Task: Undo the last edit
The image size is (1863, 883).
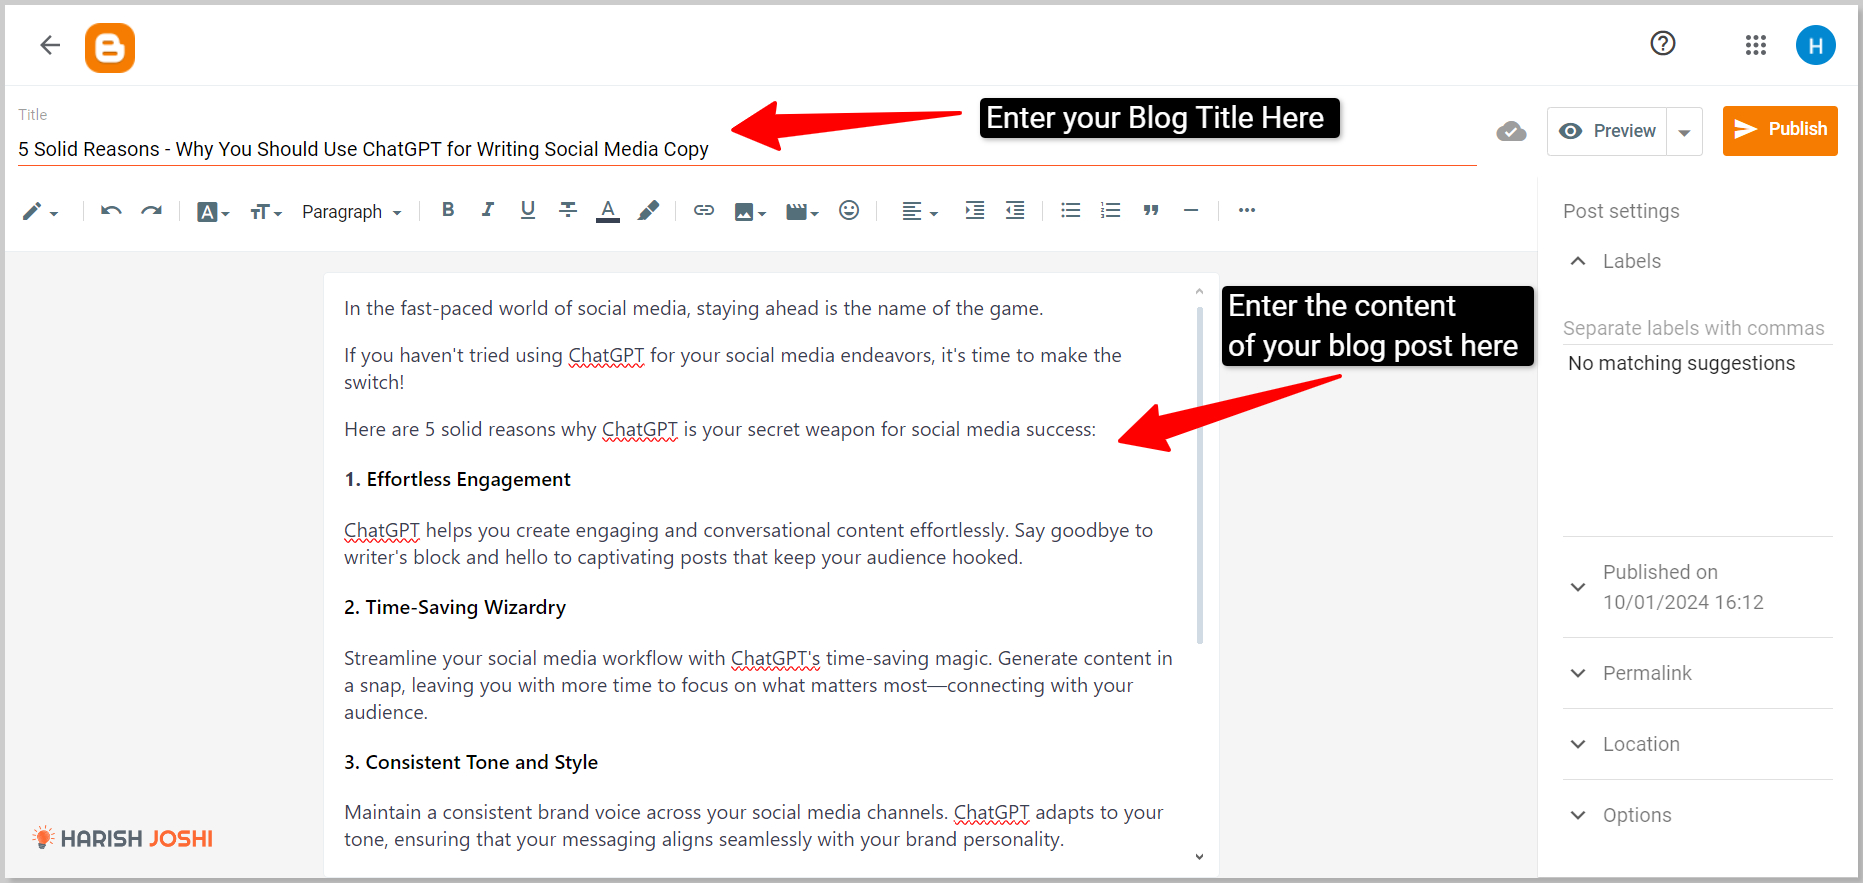Action: (x=111, y=211)
